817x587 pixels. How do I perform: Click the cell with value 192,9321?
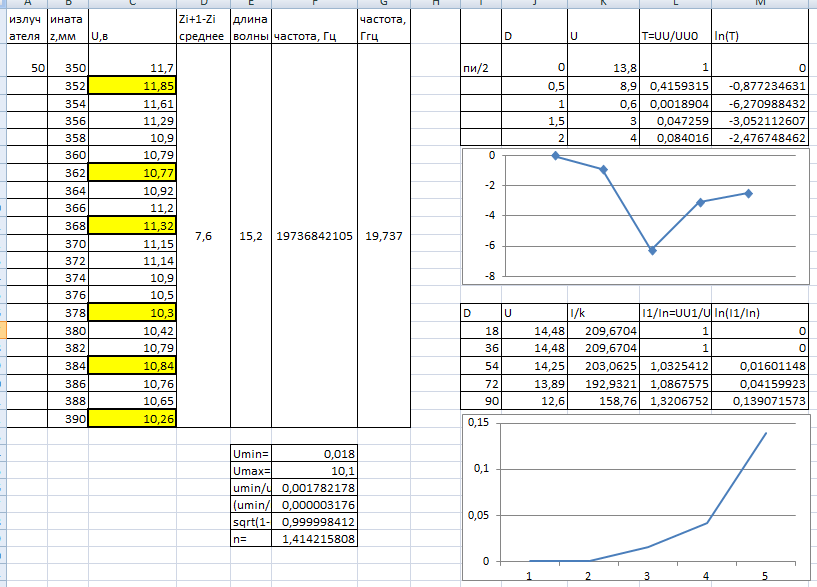[x=603, y=384]
